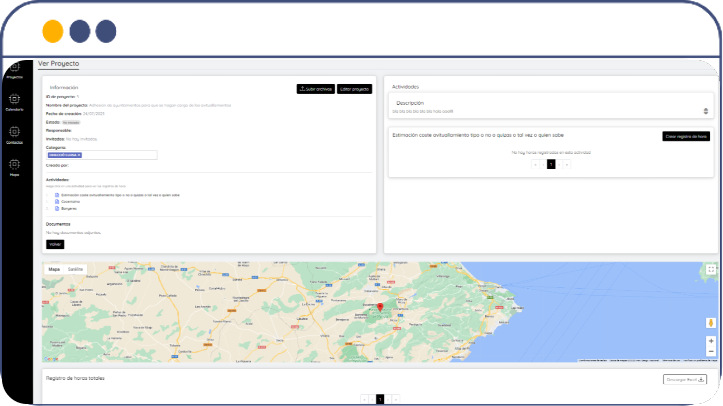723x406 pixels.
Task: Switch map view to Satélite
Action: point(75,269)
